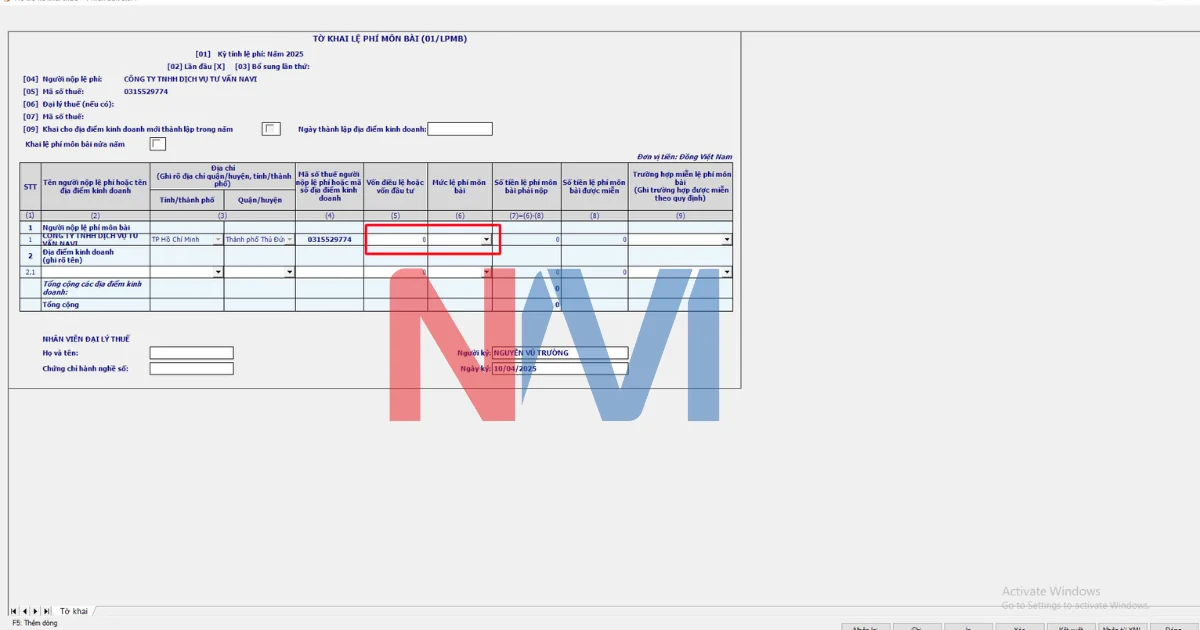
Task: Go to previous sheet with the arrow
Action: coord(25,611)
